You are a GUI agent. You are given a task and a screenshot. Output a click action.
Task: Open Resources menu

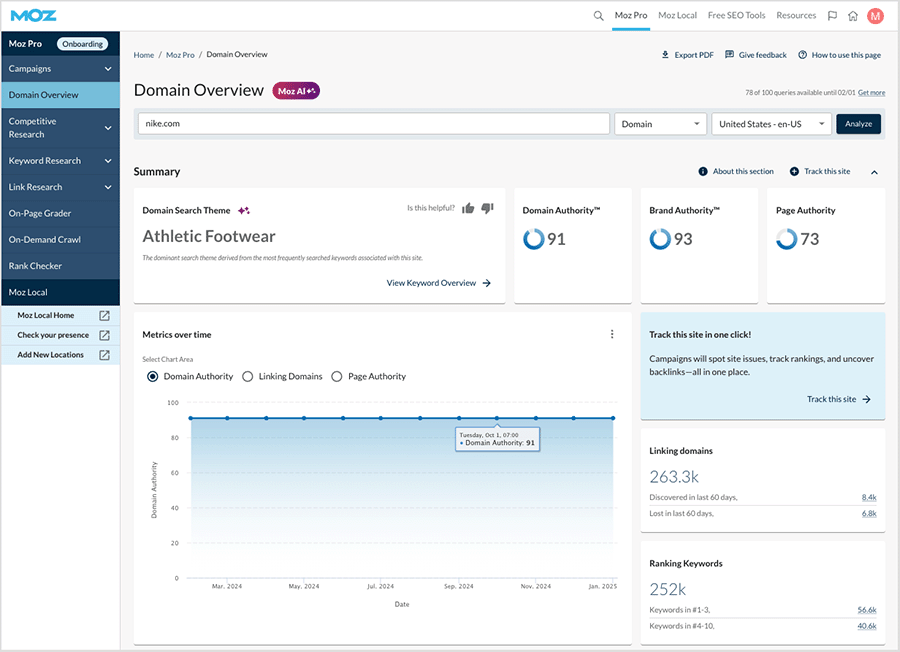(796, 15)
